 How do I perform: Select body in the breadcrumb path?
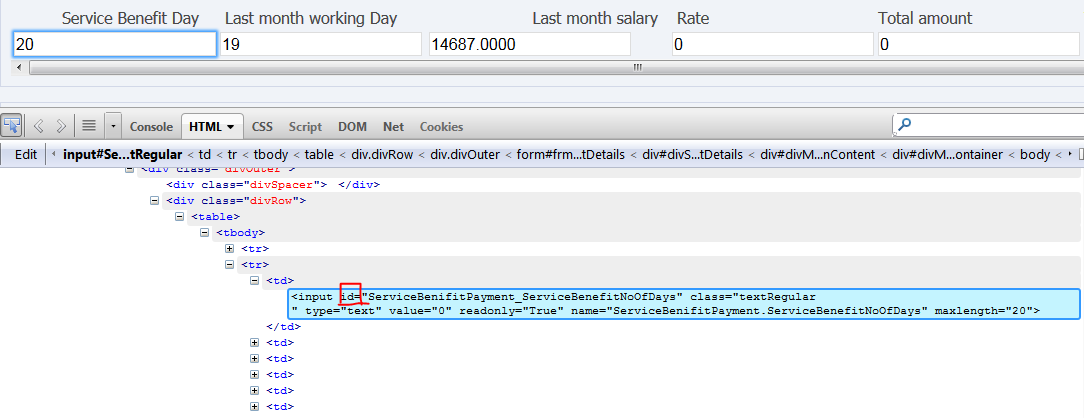pyautogui.click(x=1035, y=155)
